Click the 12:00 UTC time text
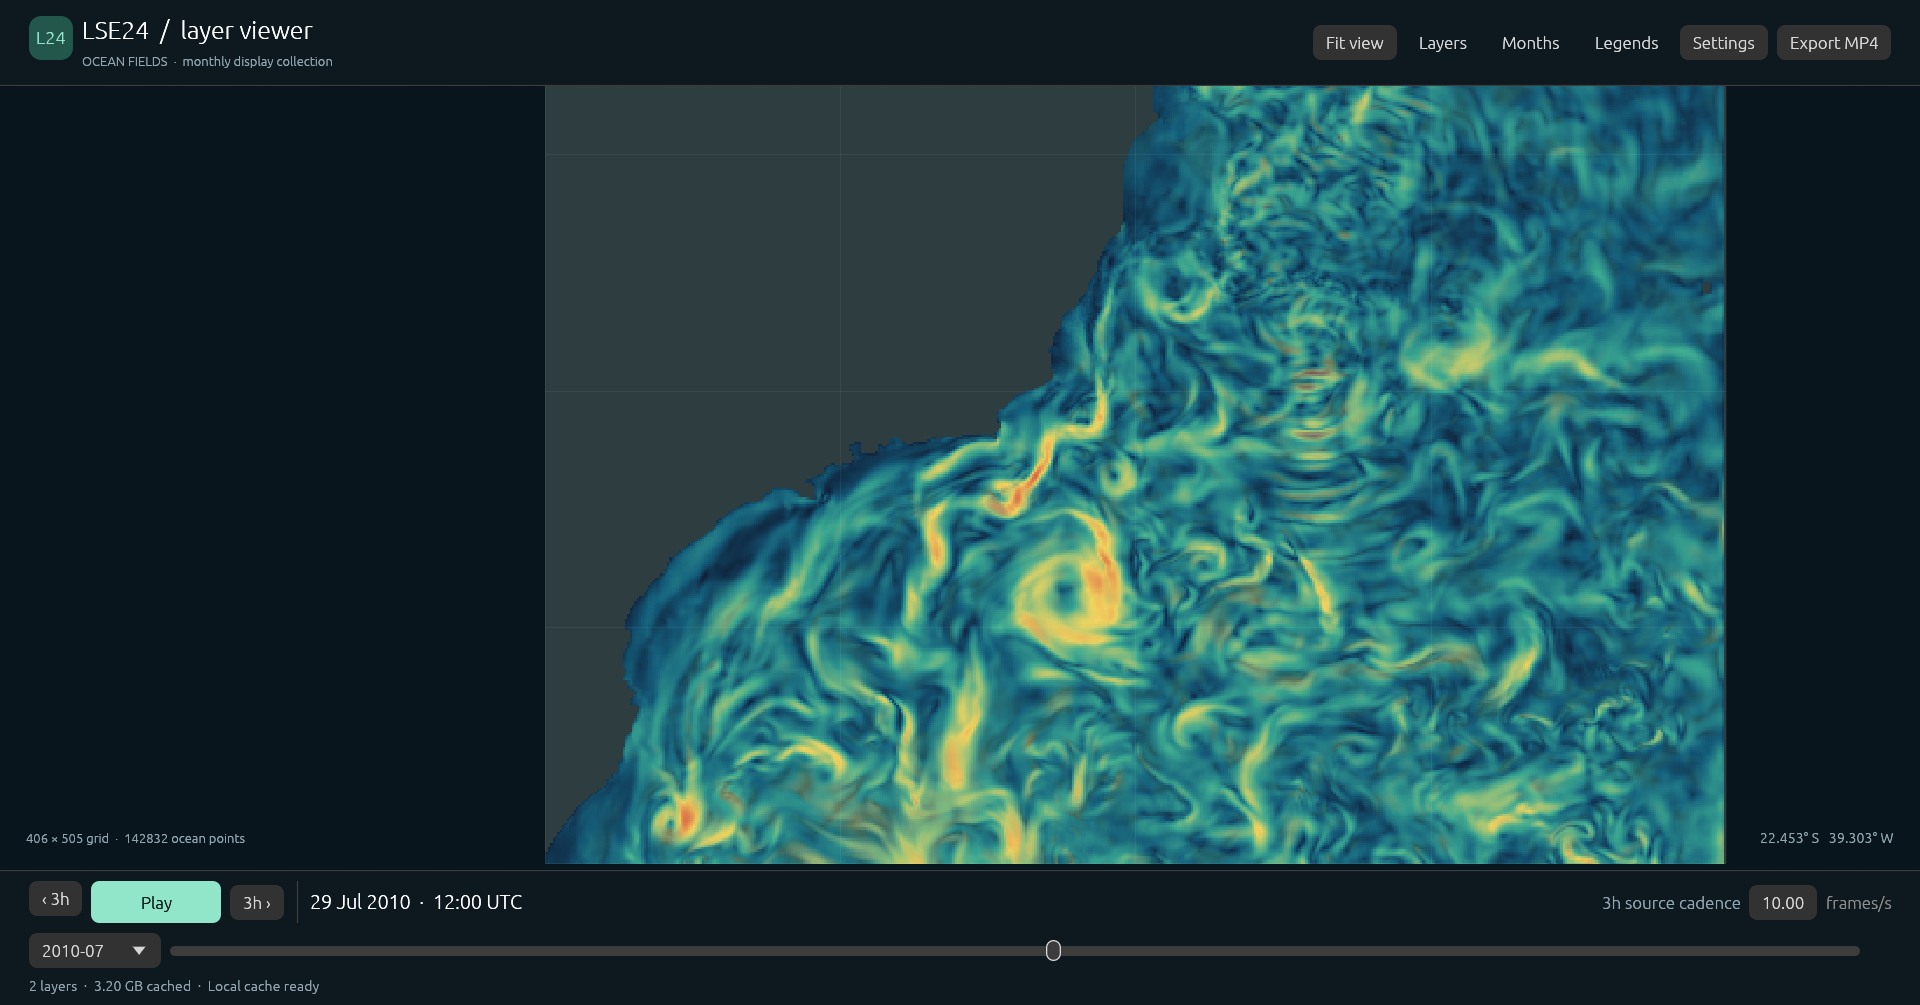The image size is (1920, 1005). (x=477, y=902)
